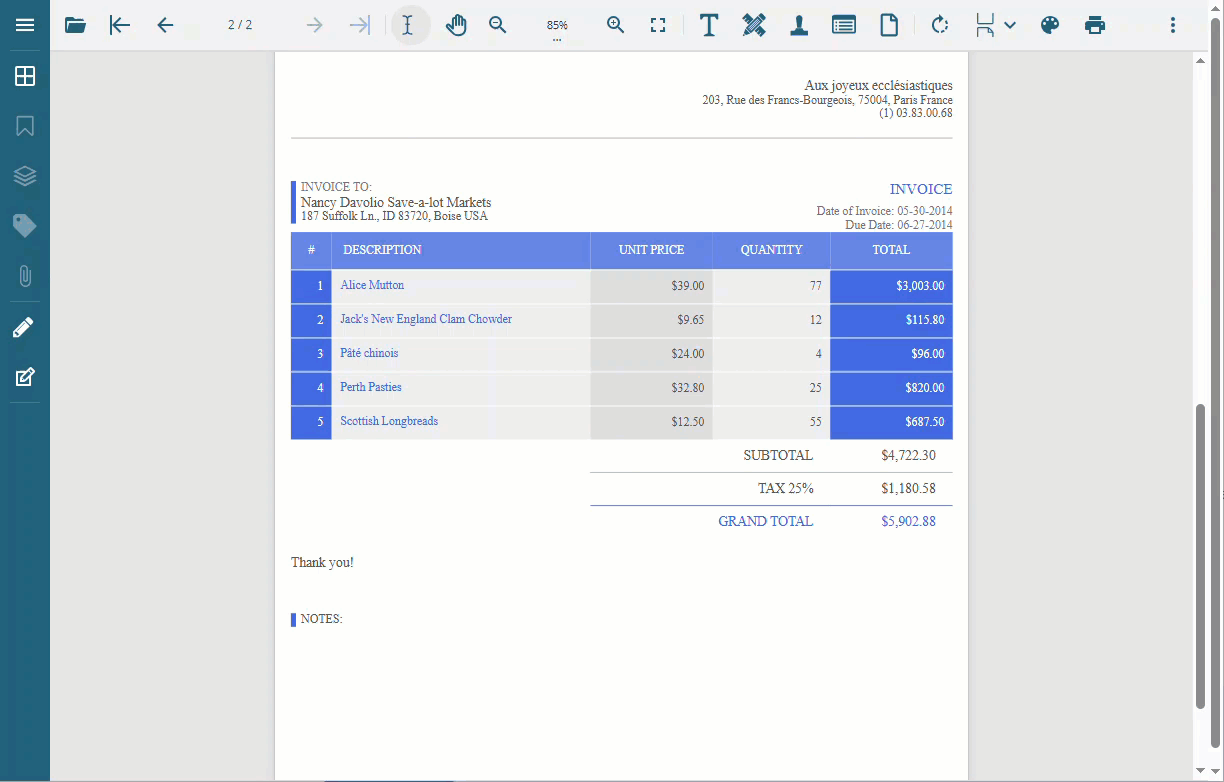Click the vertical scrollbar thumb
Screen dimensions: 1224x782
(x=1201, y=555)
